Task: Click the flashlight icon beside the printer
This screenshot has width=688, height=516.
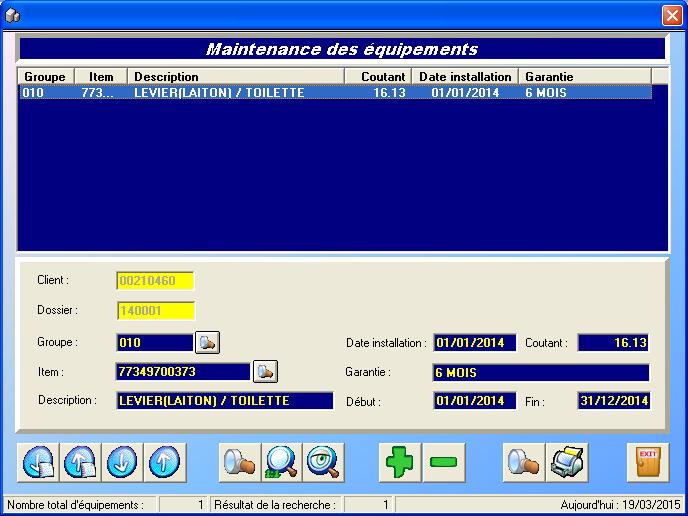Action: [523, 462]
